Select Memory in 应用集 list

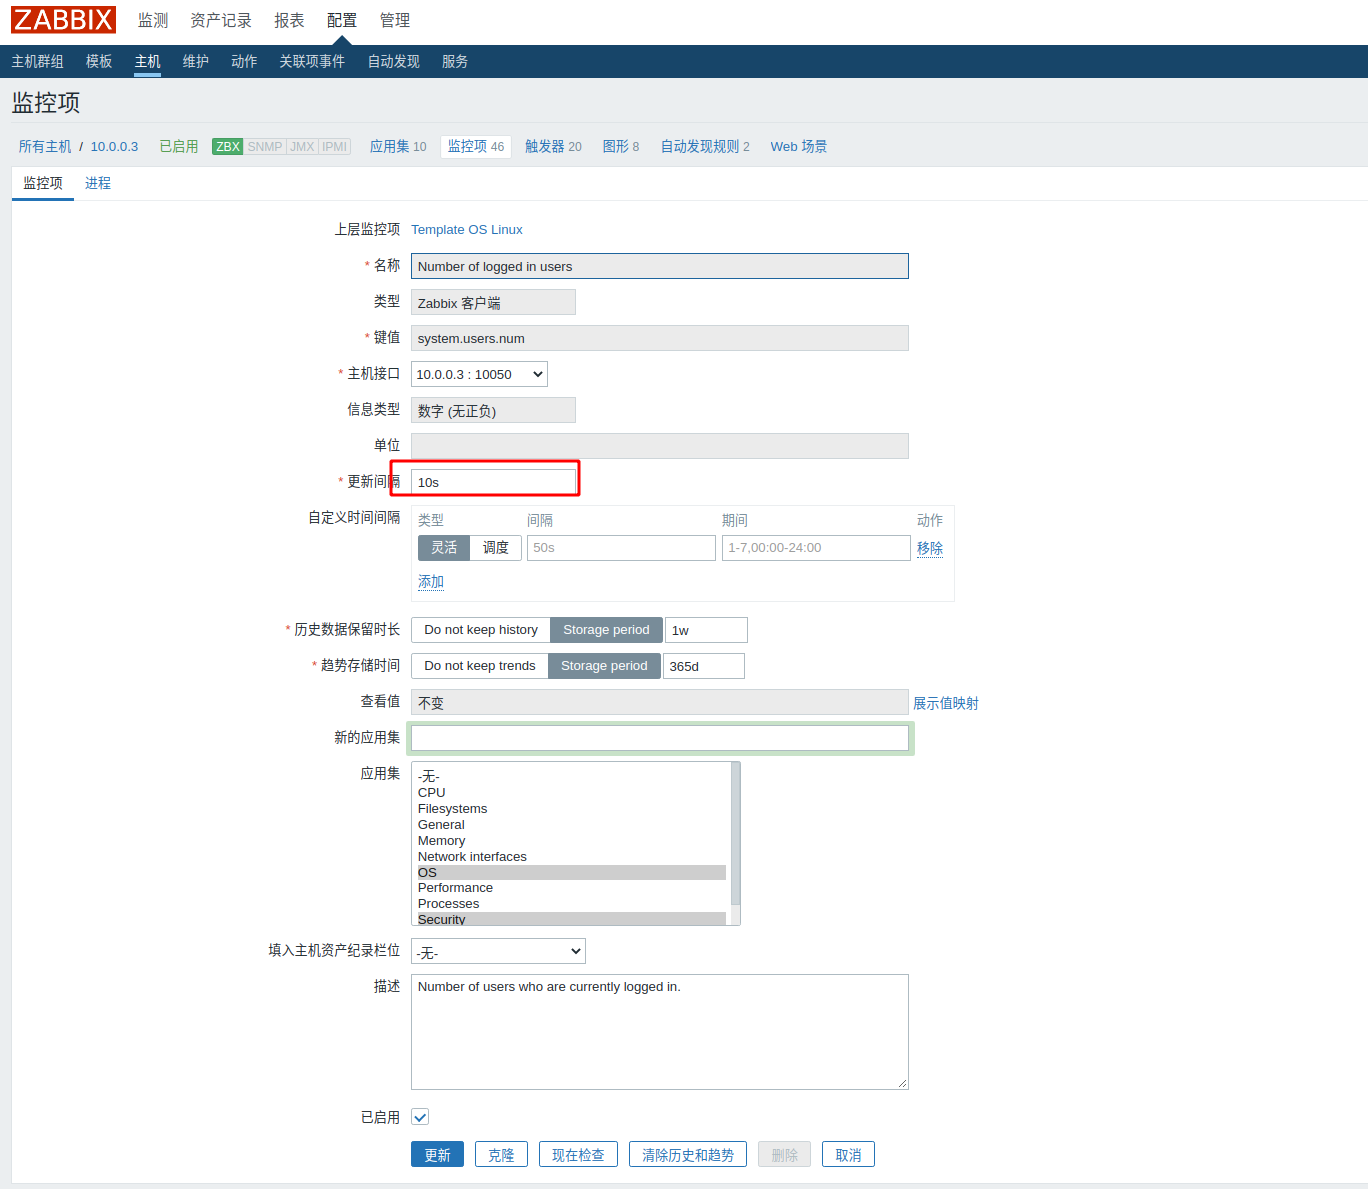[x=572, y=841]
